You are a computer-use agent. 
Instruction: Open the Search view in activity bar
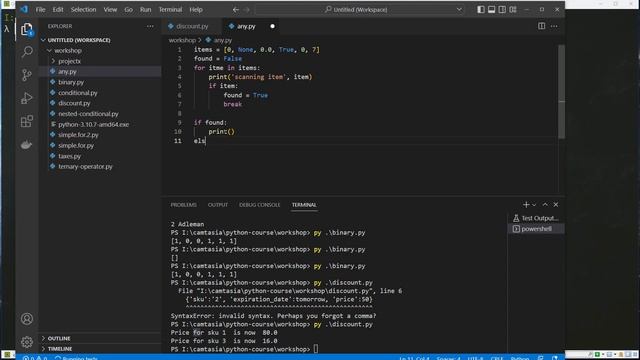[27, 52]
